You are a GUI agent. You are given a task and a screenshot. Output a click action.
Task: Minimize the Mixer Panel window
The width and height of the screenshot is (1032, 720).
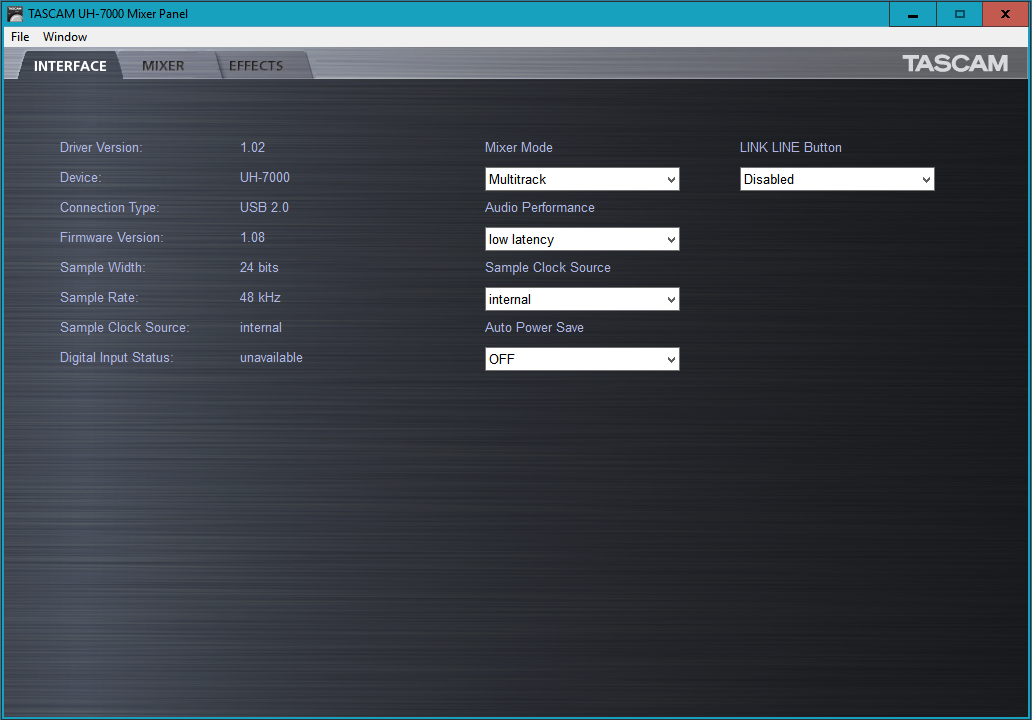pos(912,14)
